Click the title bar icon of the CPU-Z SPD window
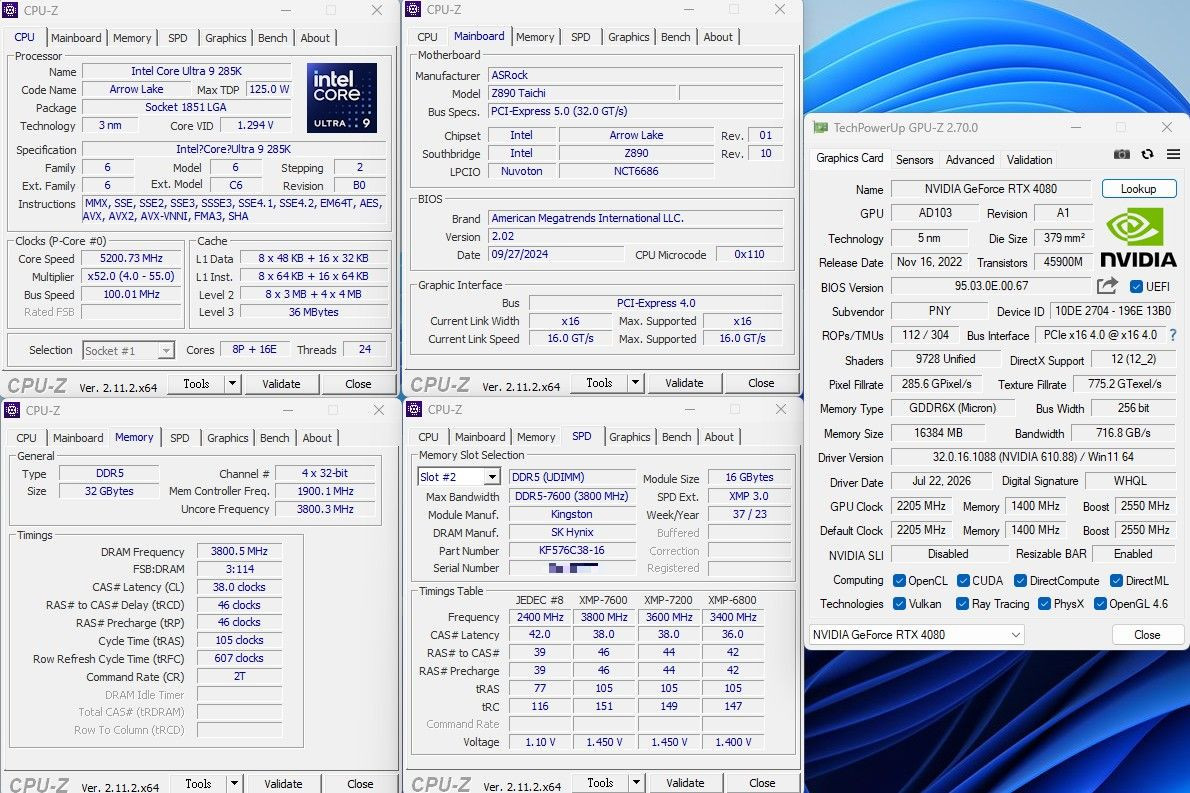This screenshot has height=793, width=1190. [x=414, y=409]
